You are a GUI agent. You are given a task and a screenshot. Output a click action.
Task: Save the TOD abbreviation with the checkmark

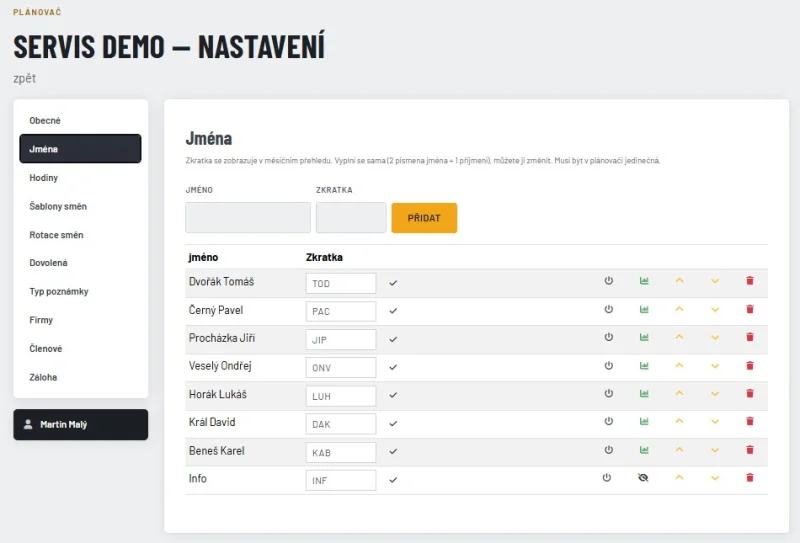[x=393, y=283]
